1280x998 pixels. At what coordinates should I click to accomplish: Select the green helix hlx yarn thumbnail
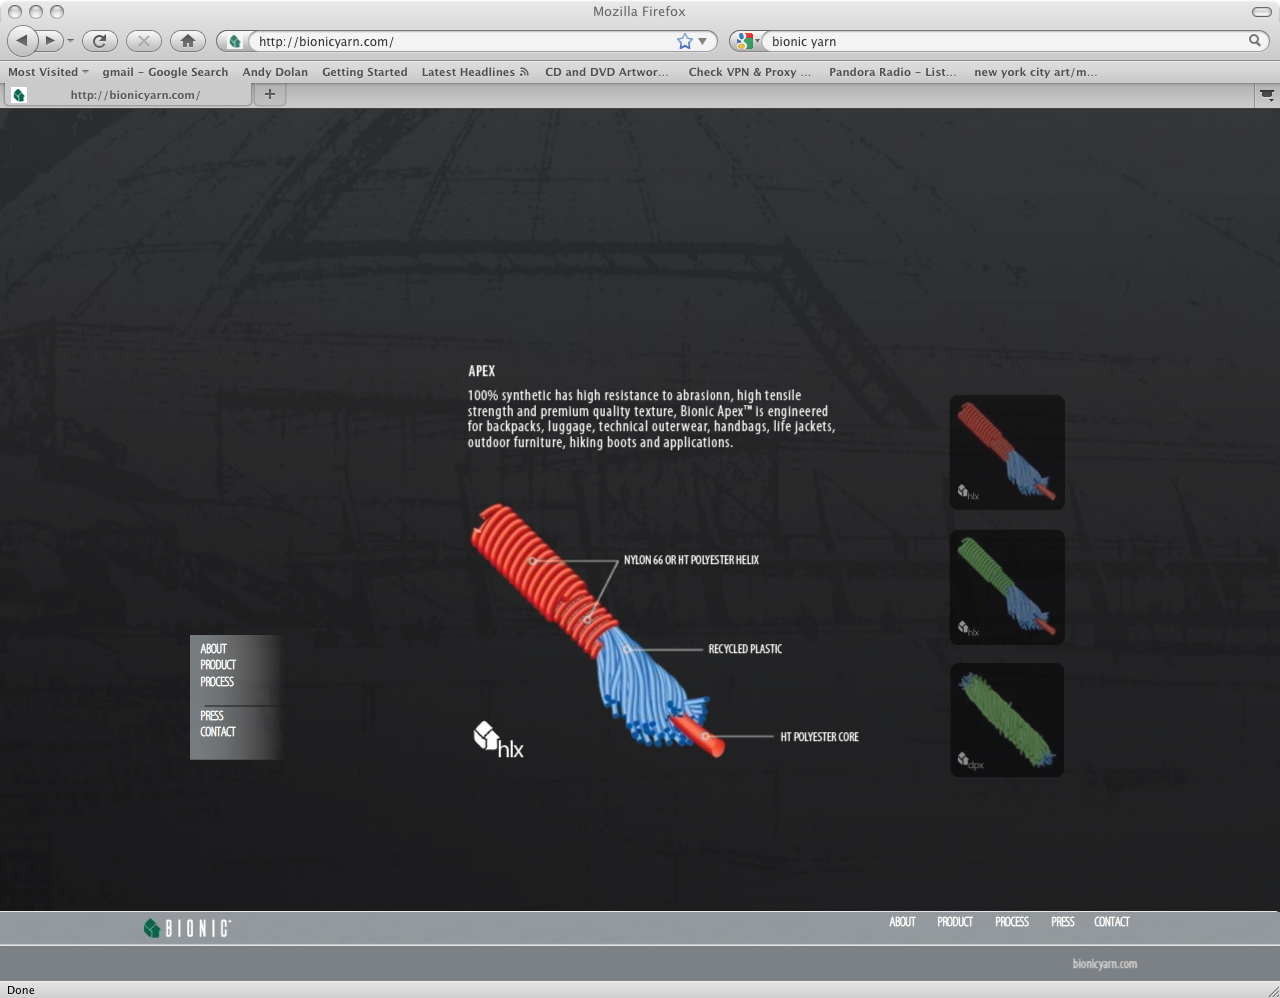(1007, 587)
